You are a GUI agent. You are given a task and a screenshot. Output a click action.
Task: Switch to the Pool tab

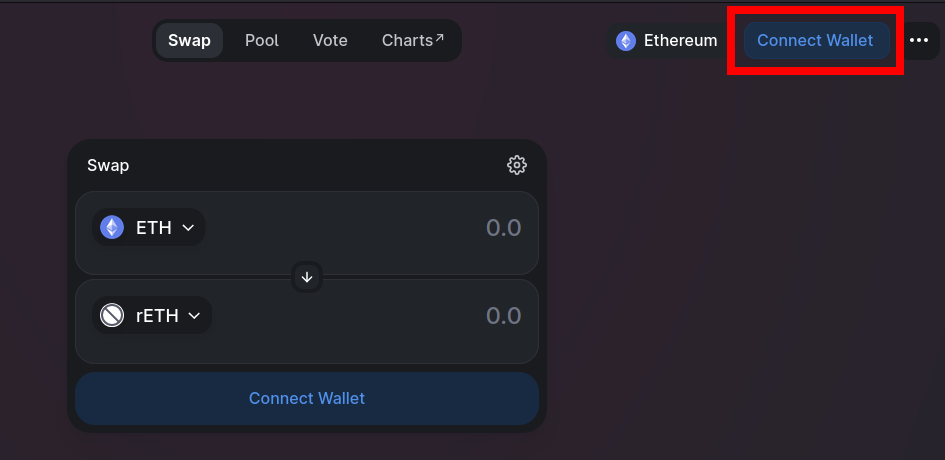(262, 41)
